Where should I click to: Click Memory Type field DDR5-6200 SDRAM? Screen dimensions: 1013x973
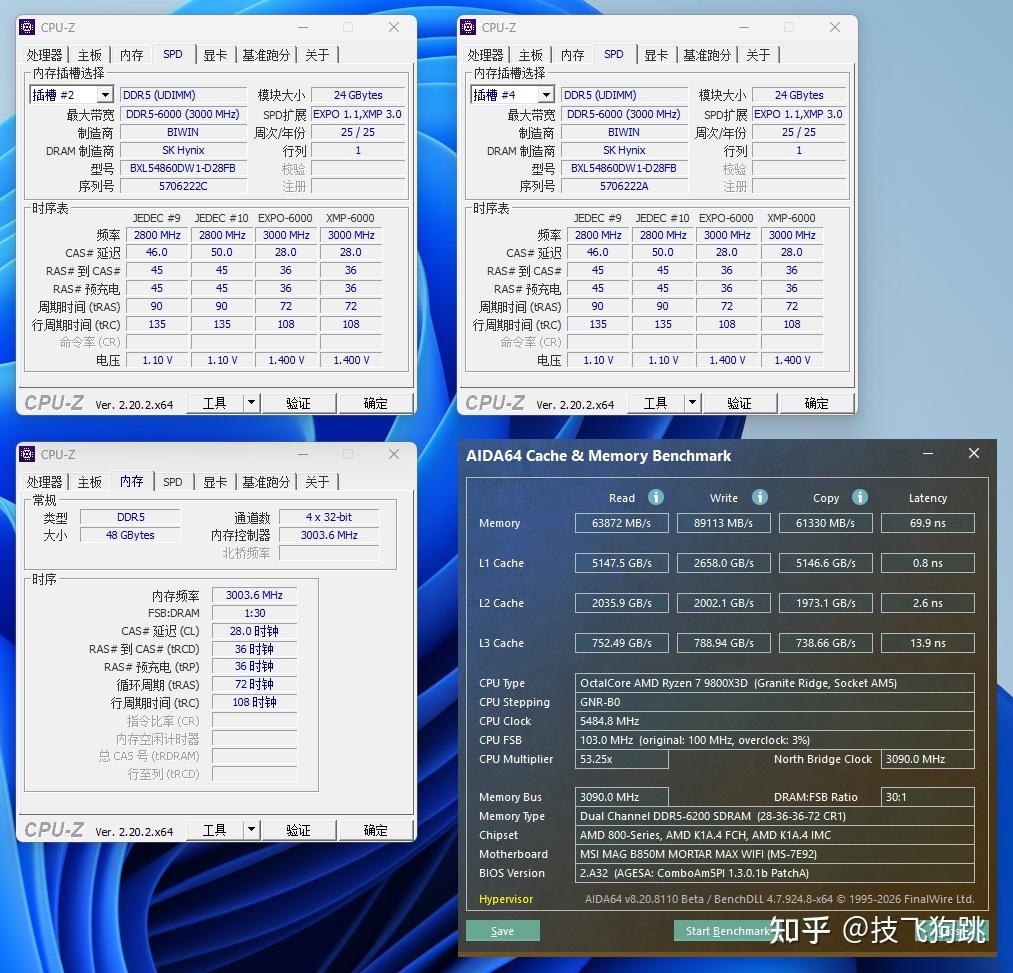[775, 816]
